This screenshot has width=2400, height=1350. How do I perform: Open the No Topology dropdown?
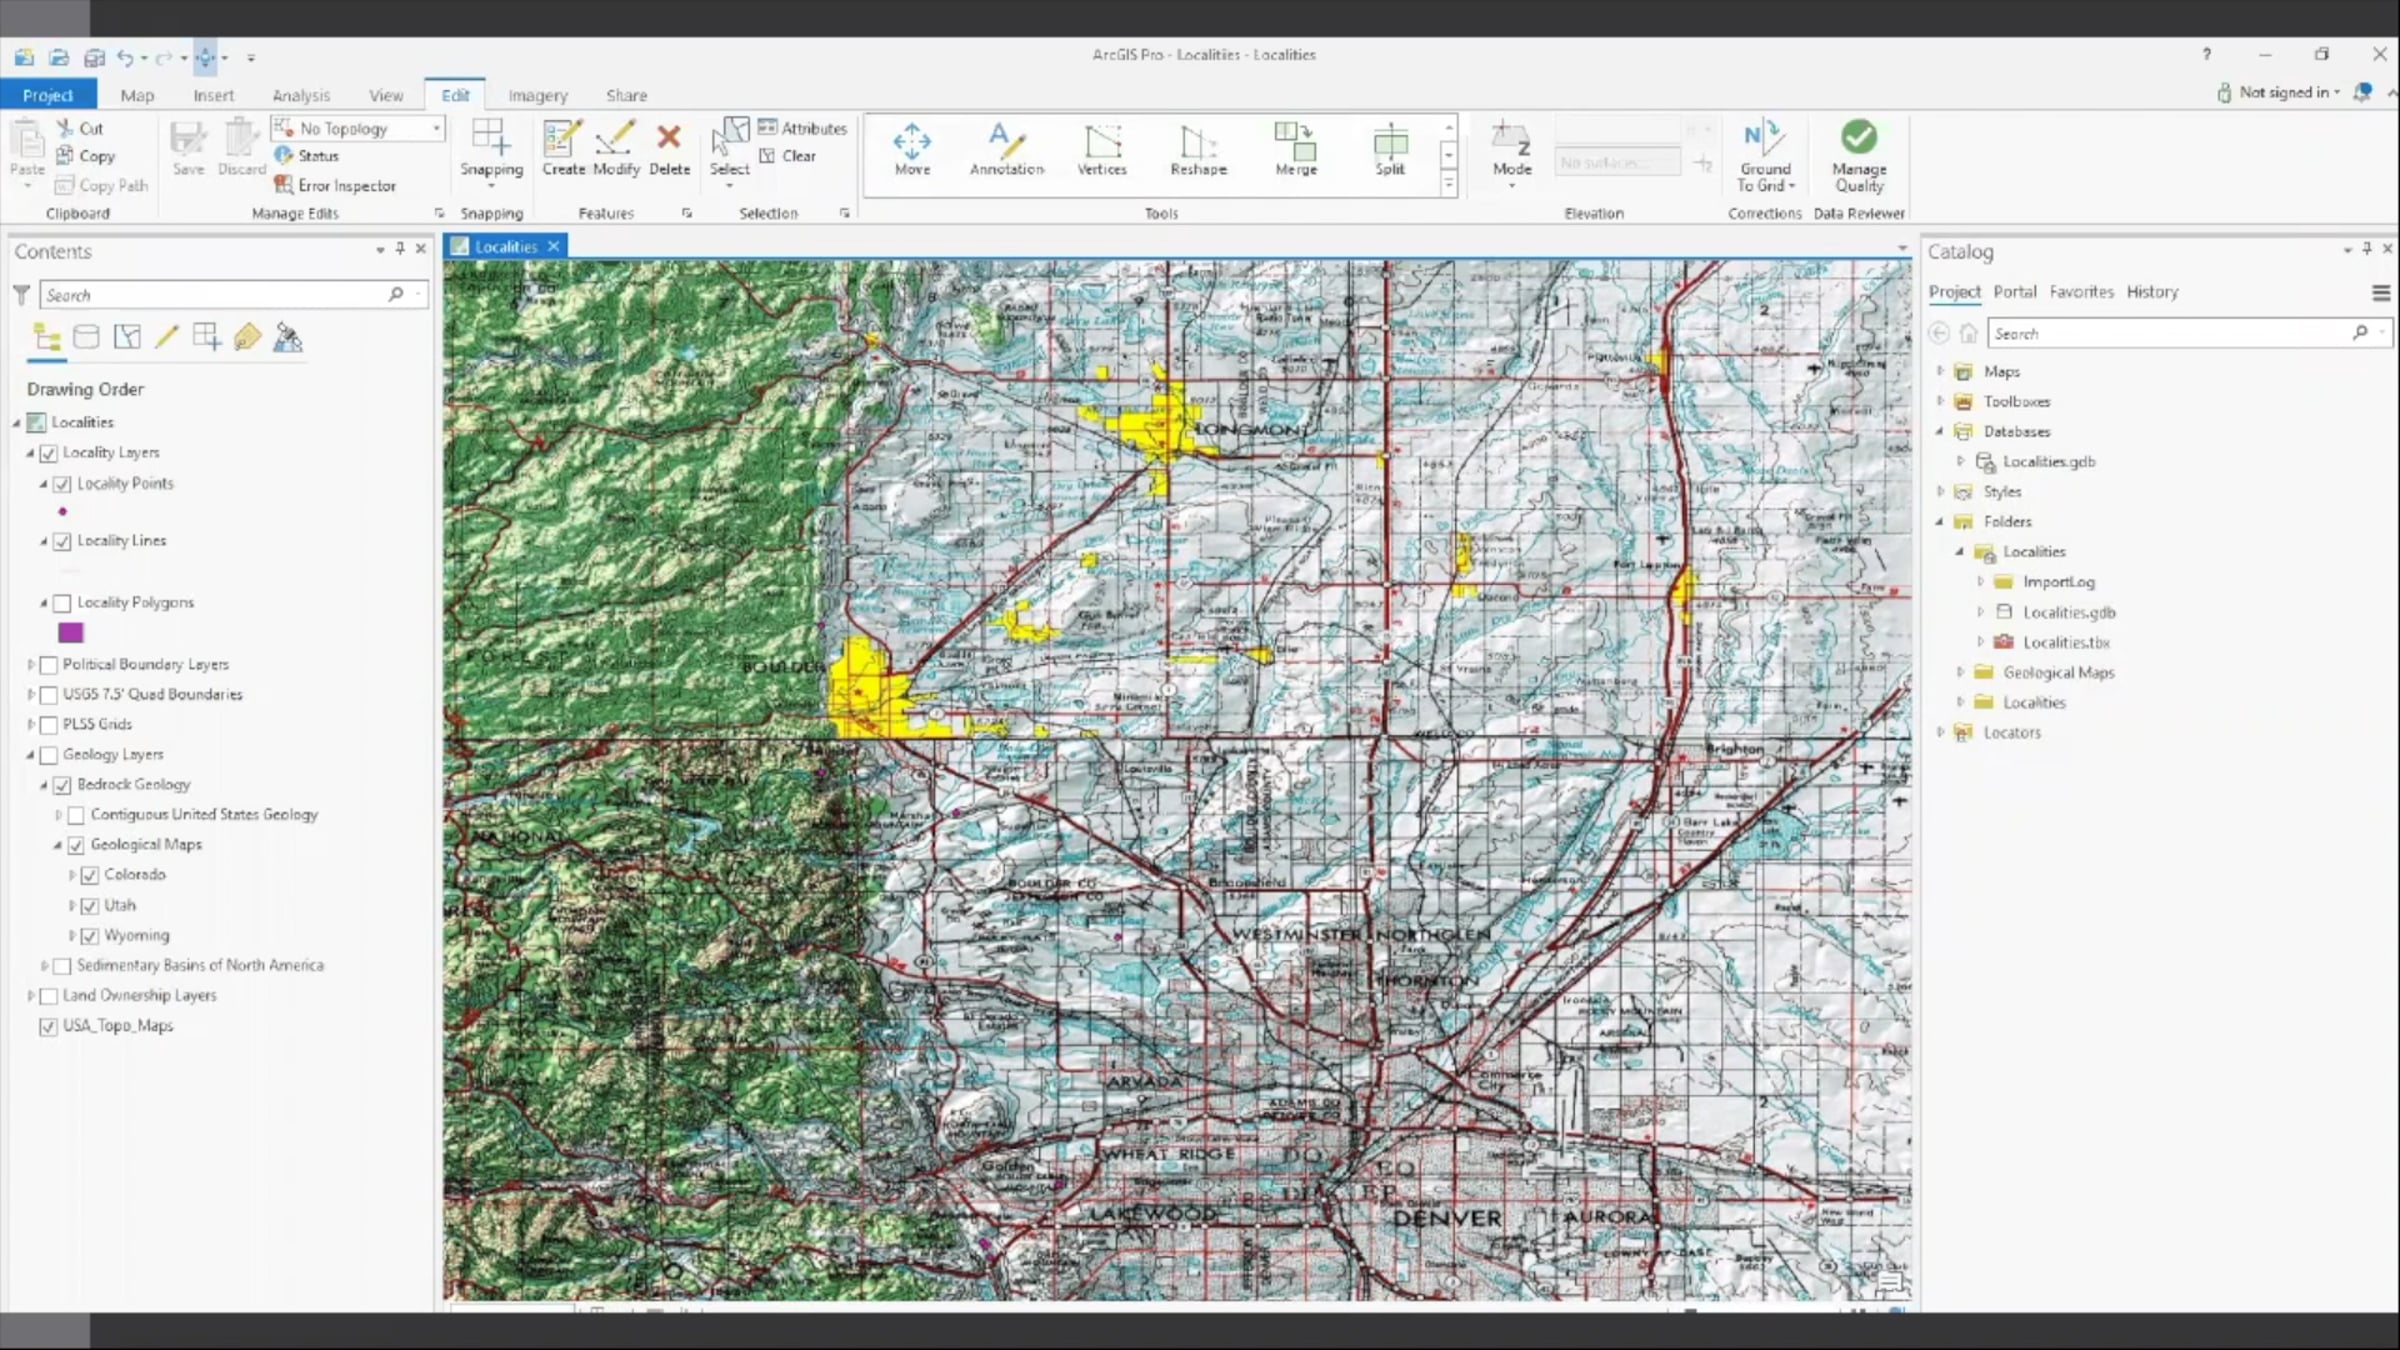(x=436, y=128)
